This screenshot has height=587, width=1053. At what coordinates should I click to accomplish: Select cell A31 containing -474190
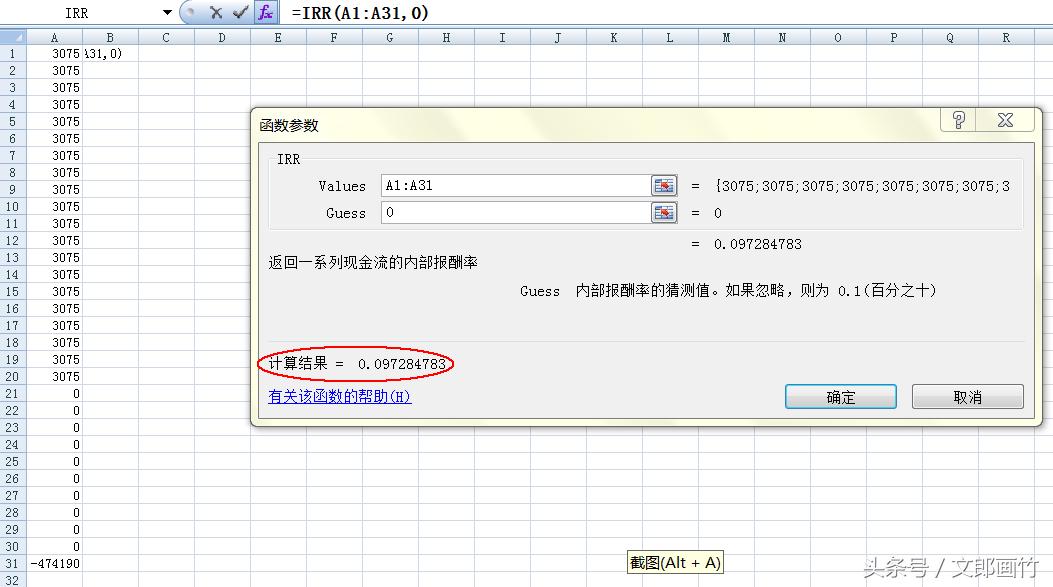54,563
